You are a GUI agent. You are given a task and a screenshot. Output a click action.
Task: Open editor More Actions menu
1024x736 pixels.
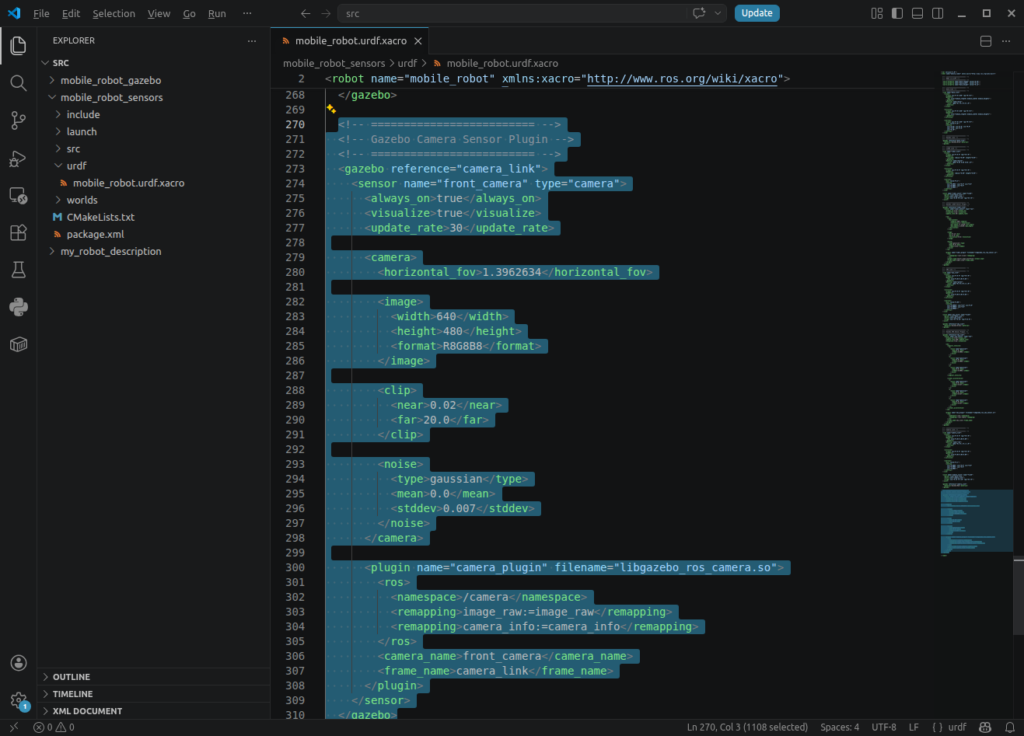1006,41
